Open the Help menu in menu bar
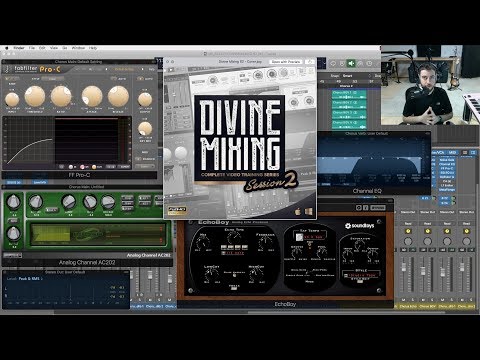The width and height of the screenshot is (480, 360). (x=93, y=48)
